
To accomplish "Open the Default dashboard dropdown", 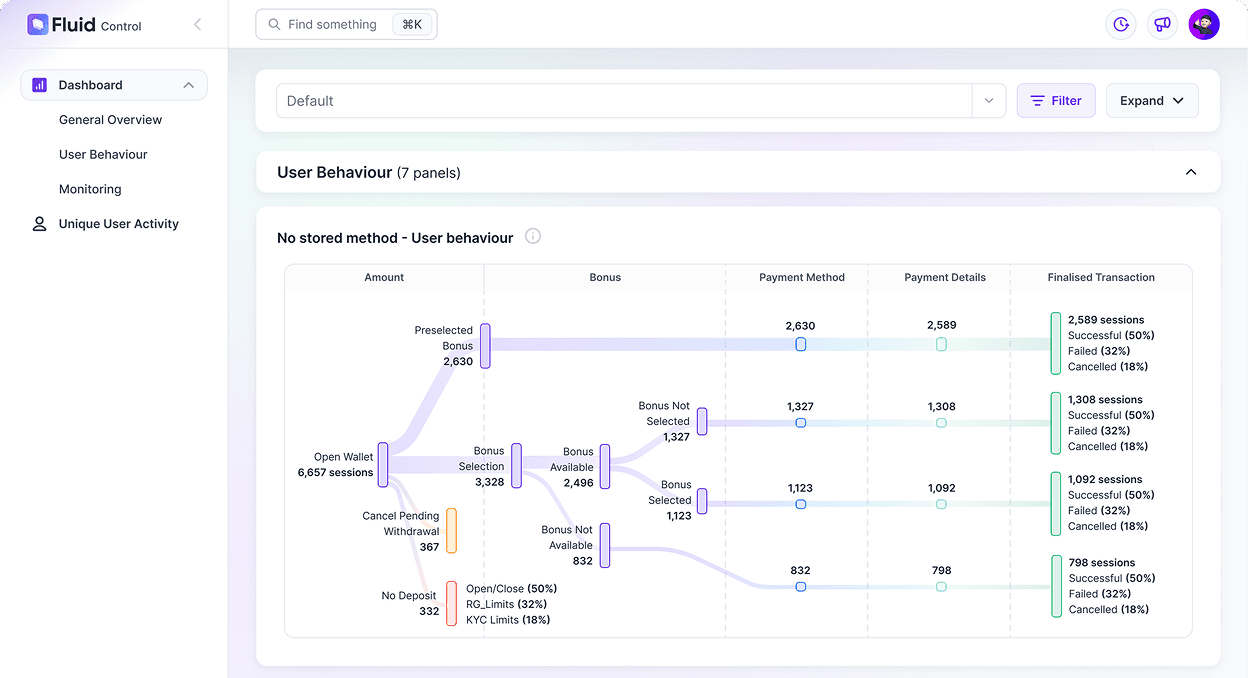I will 988,100.
